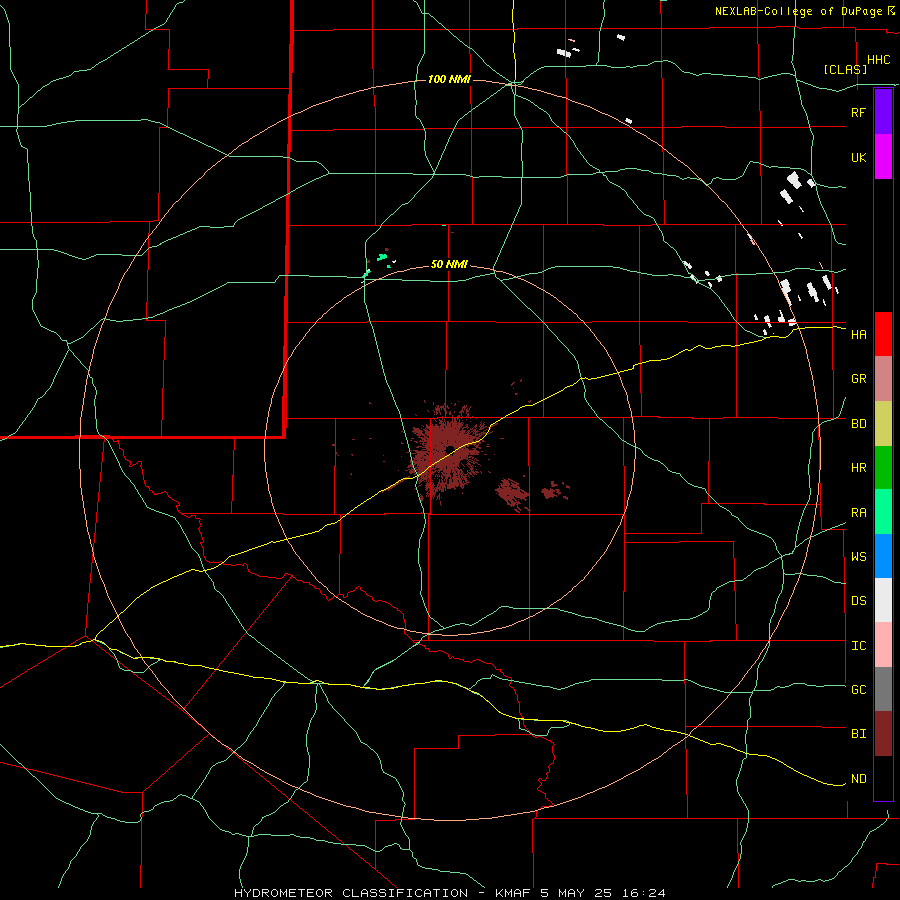The width and height of the screenshot is (900, 900).
Task: Click the RF purple legend swatch
Action: click(x=883, y=111)
